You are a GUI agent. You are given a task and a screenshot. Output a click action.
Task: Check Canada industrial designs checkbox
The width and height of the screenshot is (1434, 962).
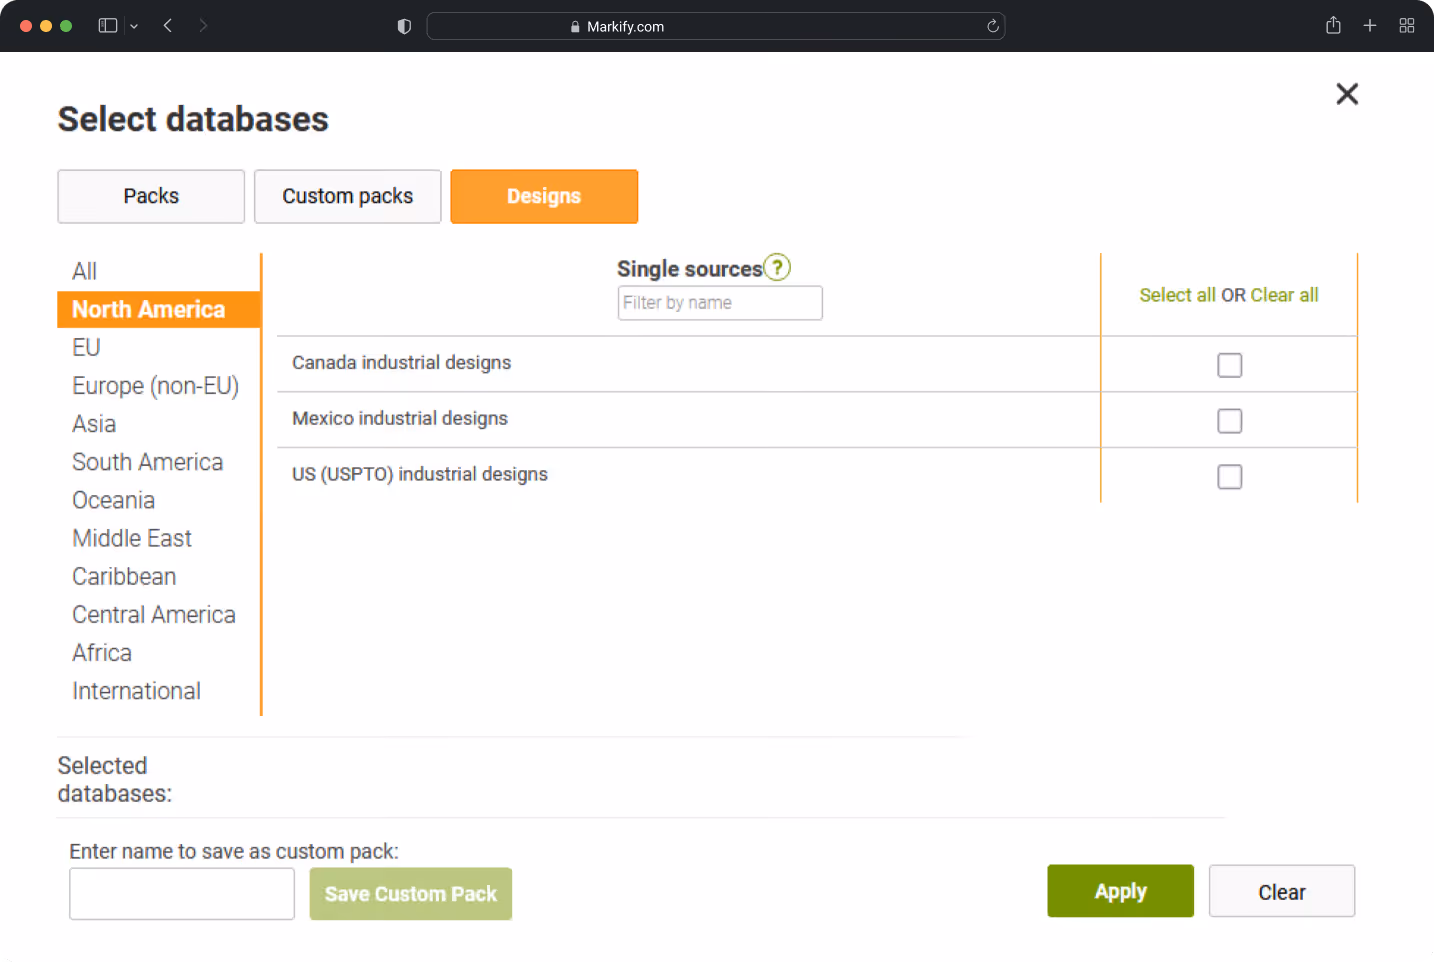1230,365
